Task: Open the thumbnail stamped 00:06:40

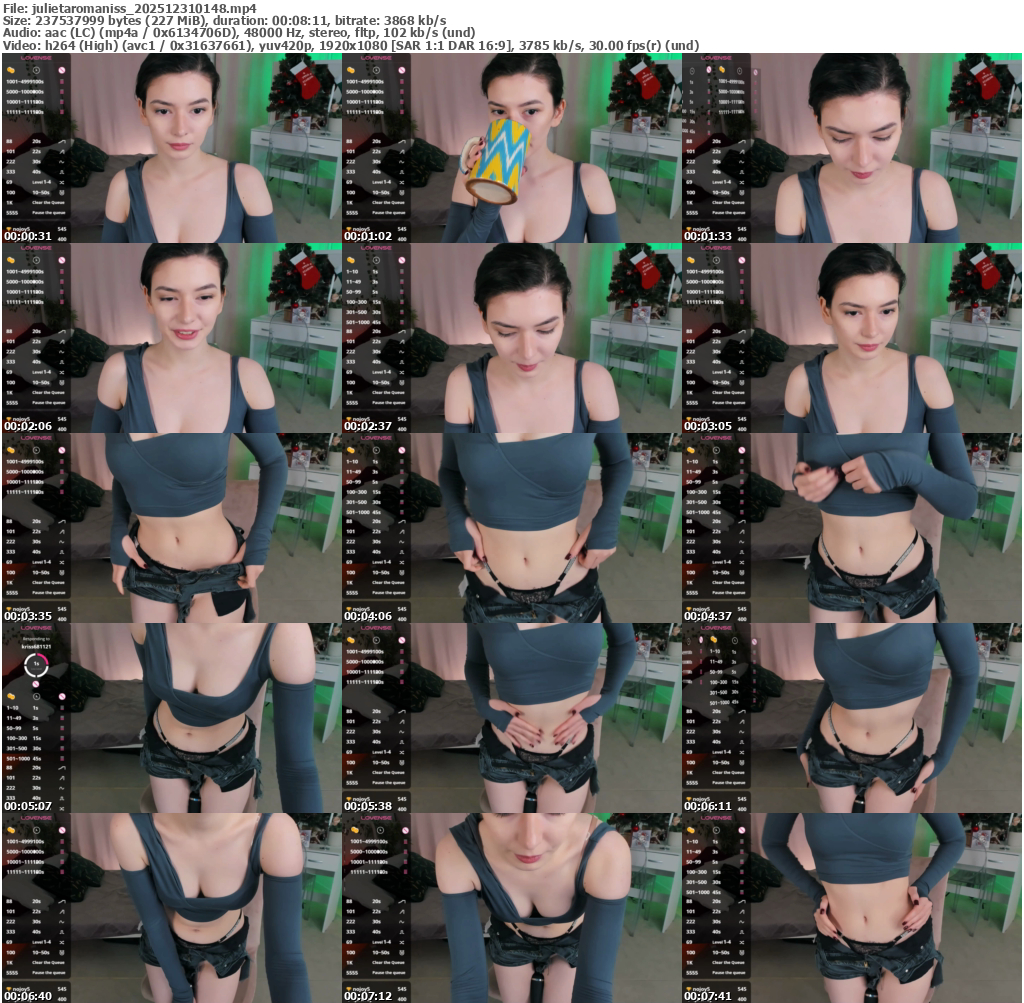Action: tap(171, 908)
